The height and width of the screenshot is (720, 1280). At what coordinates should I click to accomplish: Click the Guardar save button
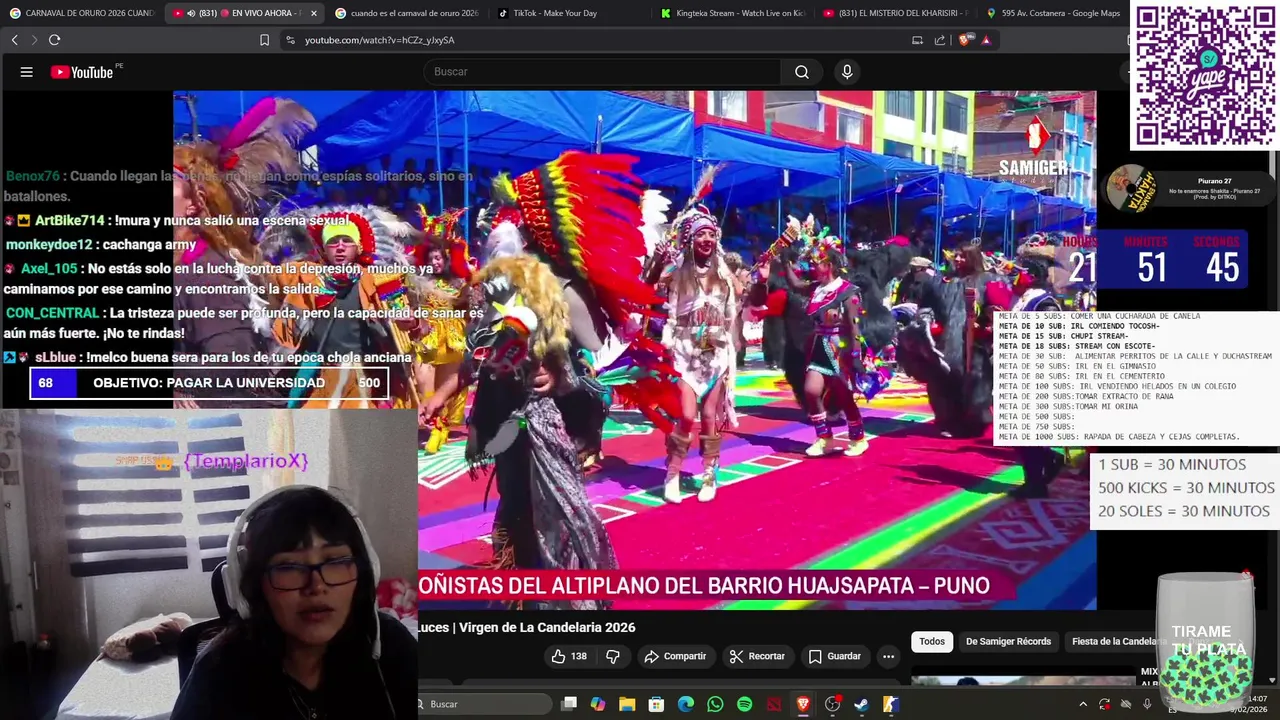[834, 656]
